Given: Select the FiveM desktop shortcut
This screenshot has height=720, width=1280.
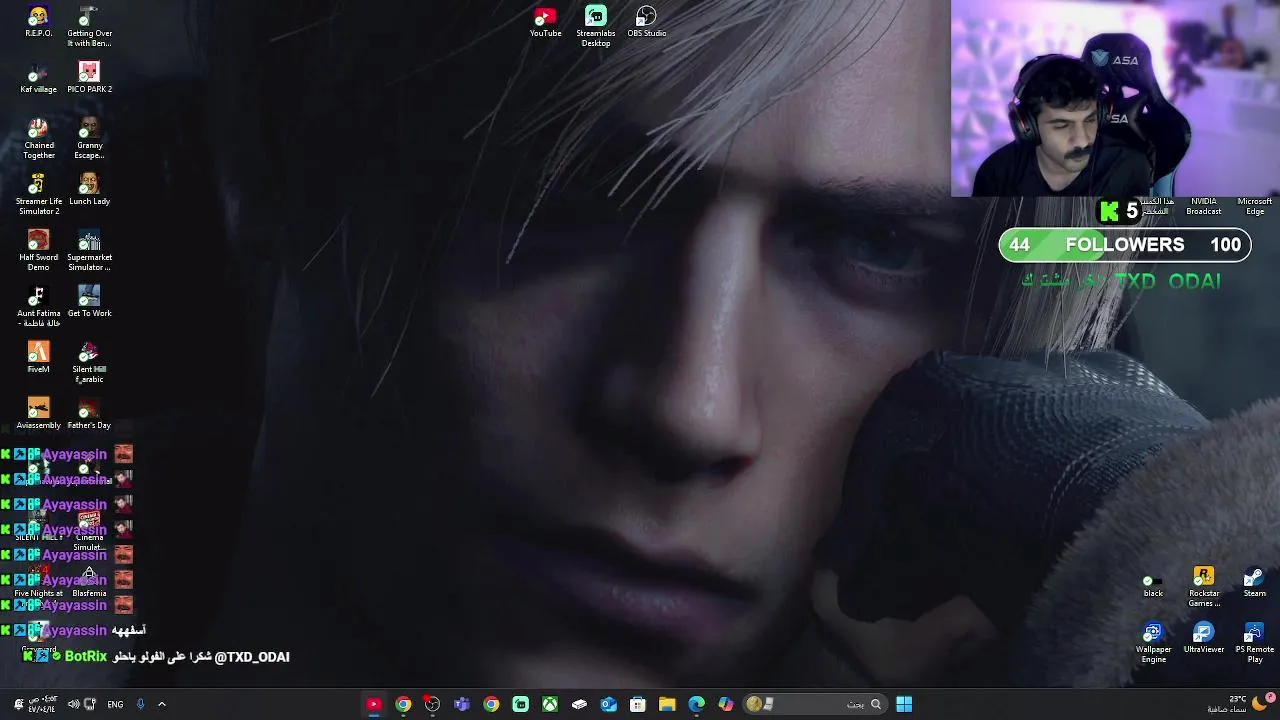Looking at the screenshot, I should tap(38, 358).
